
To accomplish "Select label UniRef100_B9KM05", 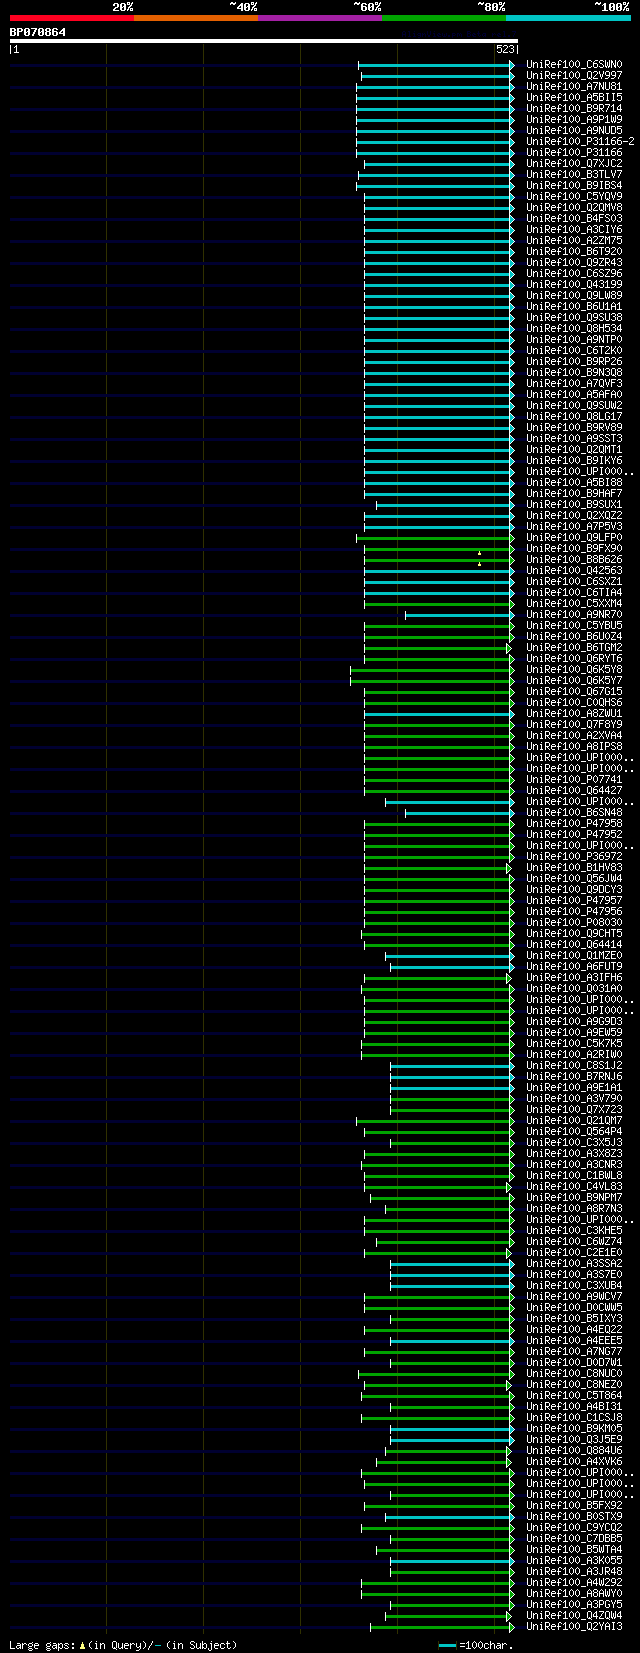I will [574, 1429].
